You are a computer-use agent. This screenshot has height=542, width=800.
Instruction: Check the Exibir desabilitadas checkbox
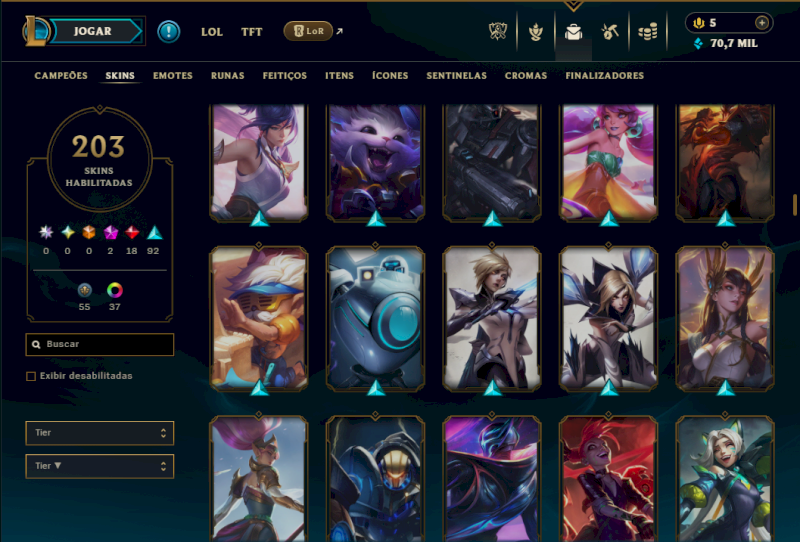pos(31,376)
